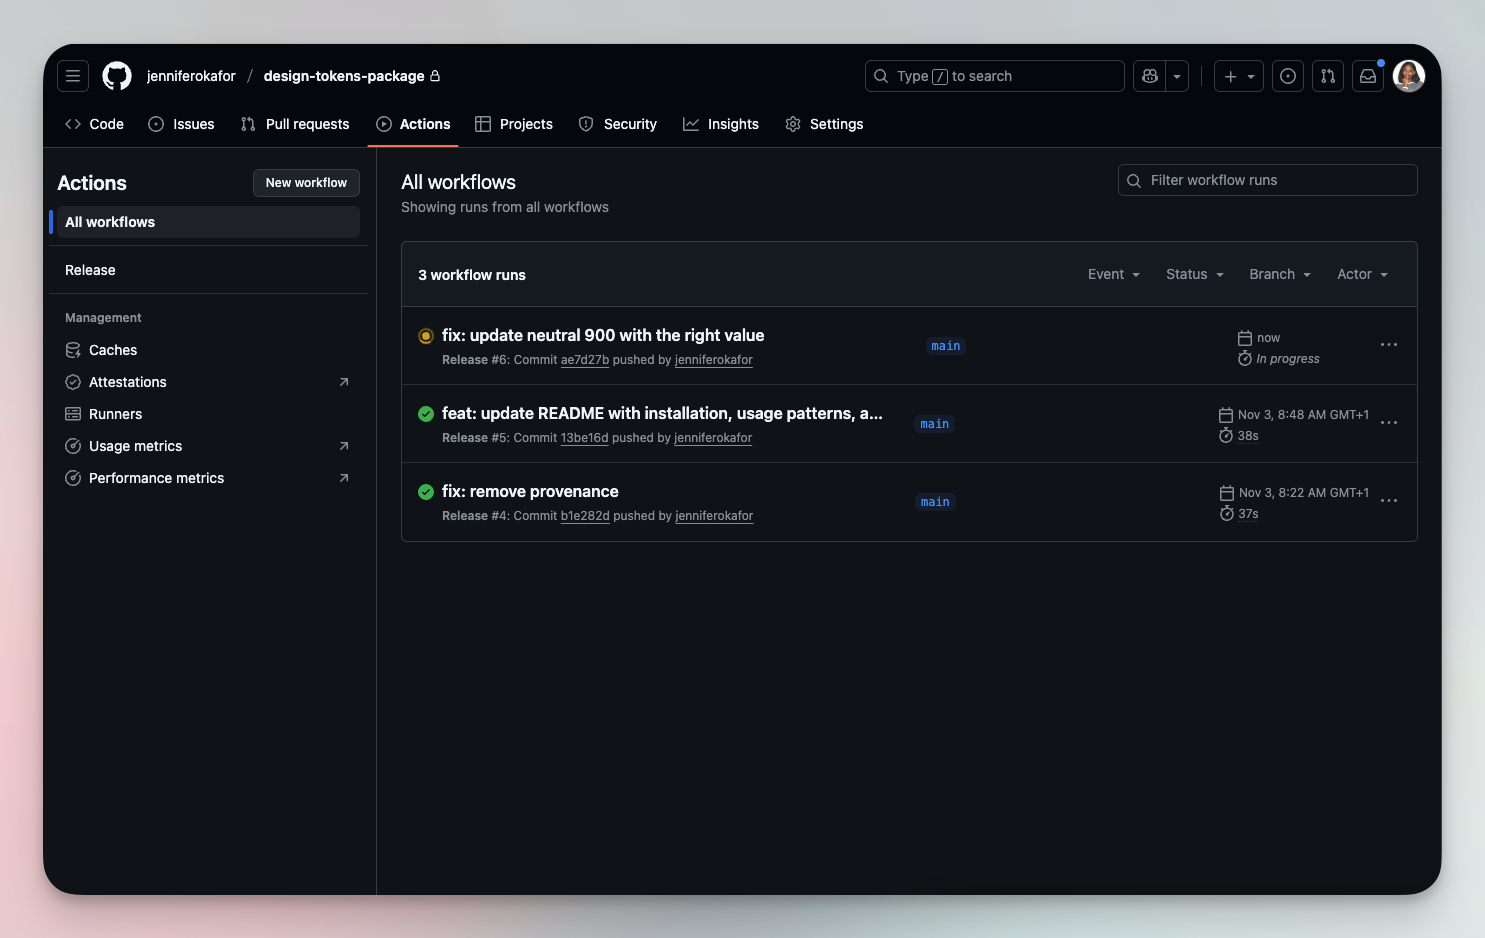This screenshot has width=1485, height=938.
Task: Click jenniferokafor link in the Release #6 row
Action: (714, 360)
